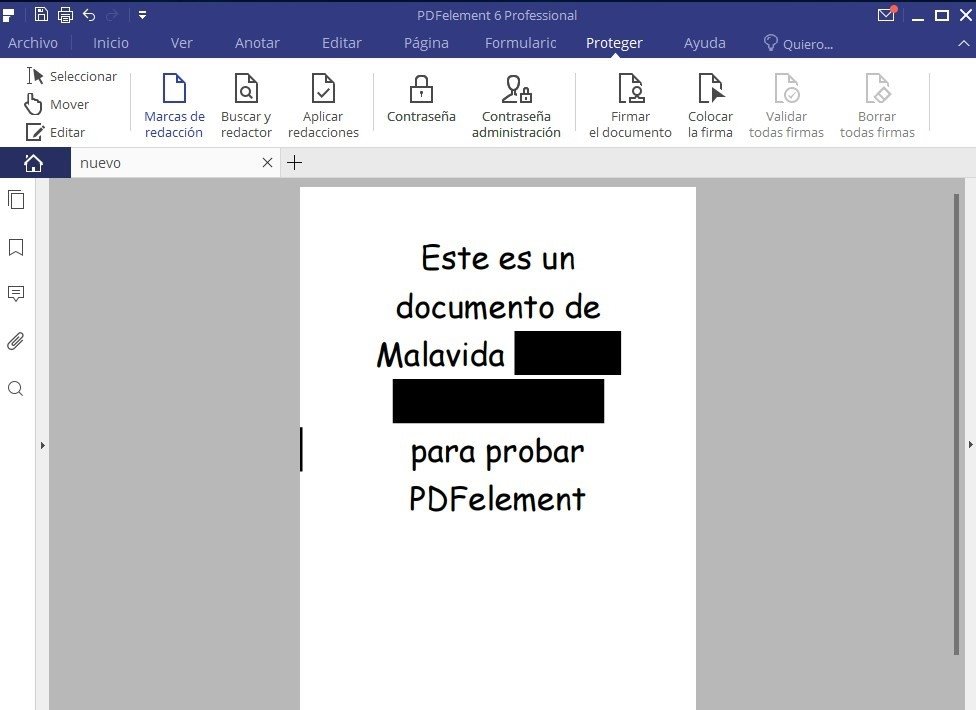Open the Ayuda tab
Screen dimensions: 976x710
pos(705,43)
